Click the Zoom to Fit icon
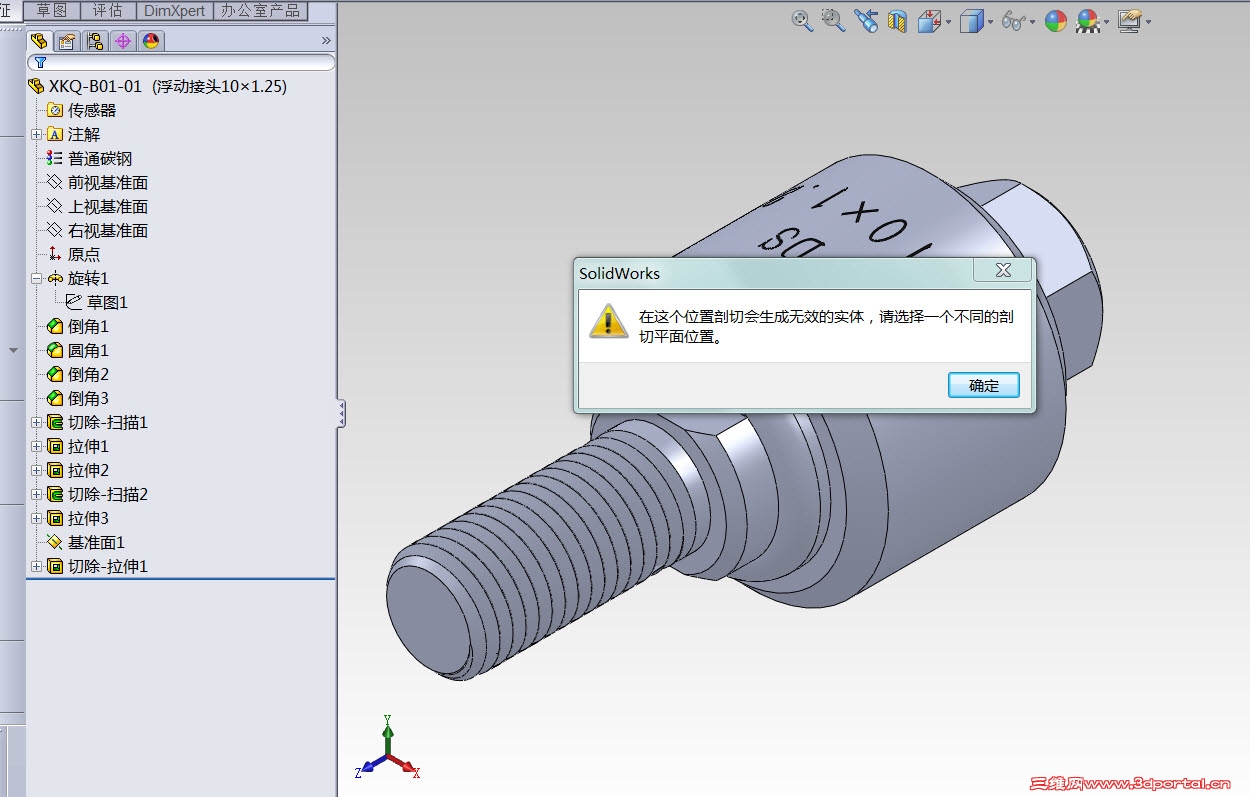Screen dimensions: 1250x797 (x=802, y=20)
